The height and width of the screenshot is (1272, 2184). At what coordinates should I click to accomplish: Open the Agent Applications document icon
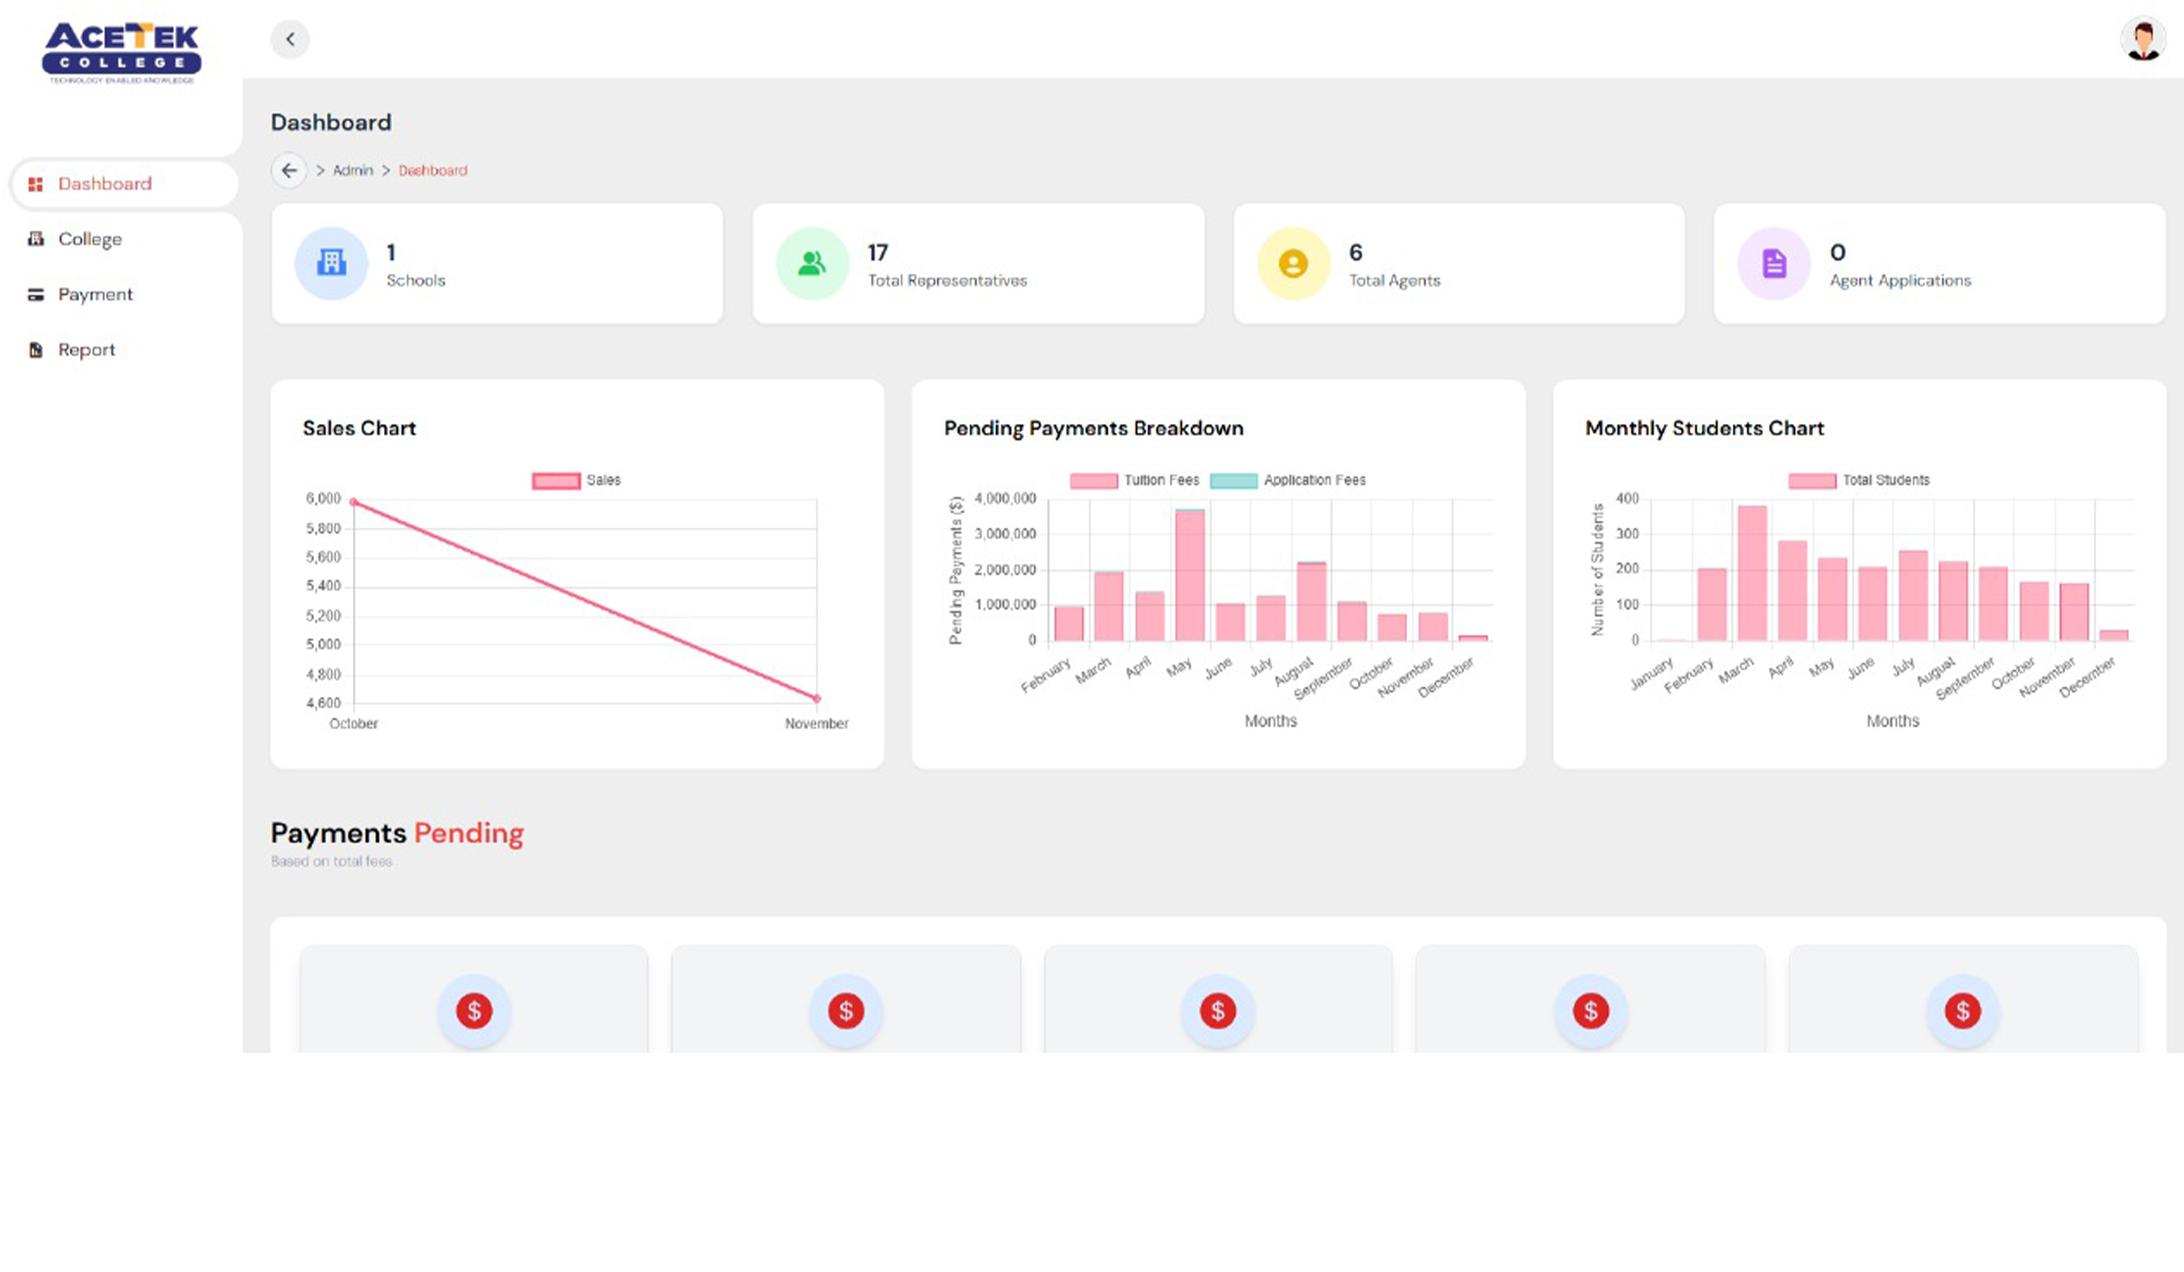(x=1772, y=263)
